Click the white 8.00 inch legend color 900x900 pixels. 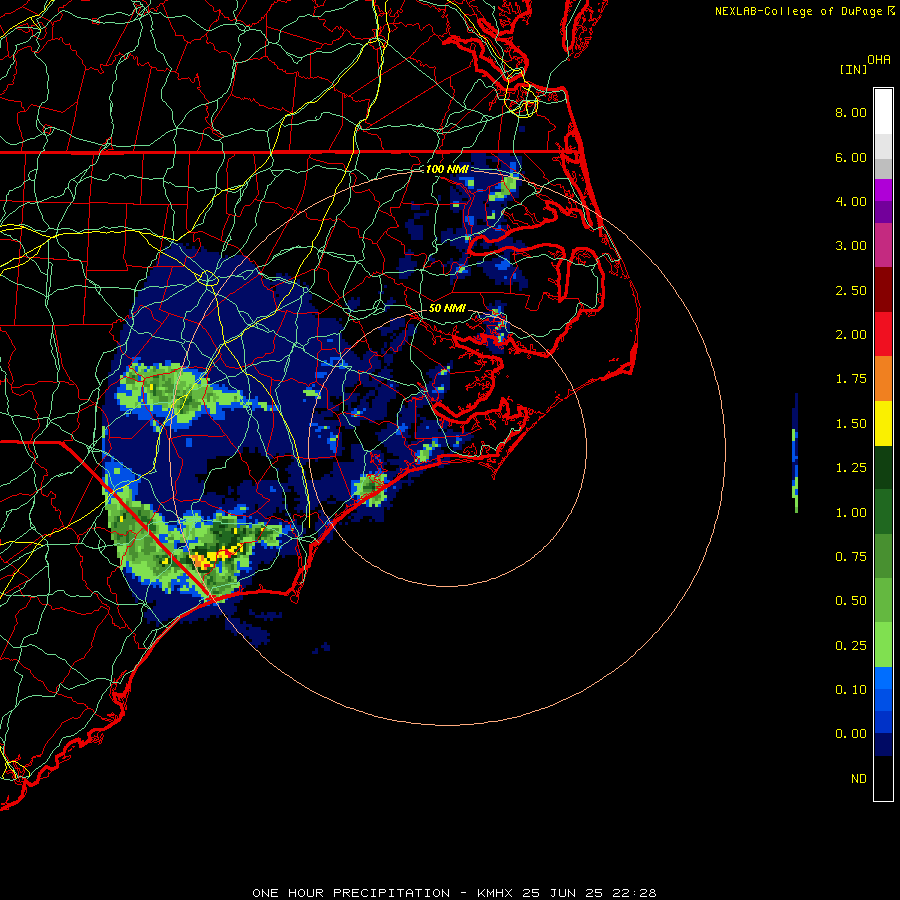click(x=883, y=112)
